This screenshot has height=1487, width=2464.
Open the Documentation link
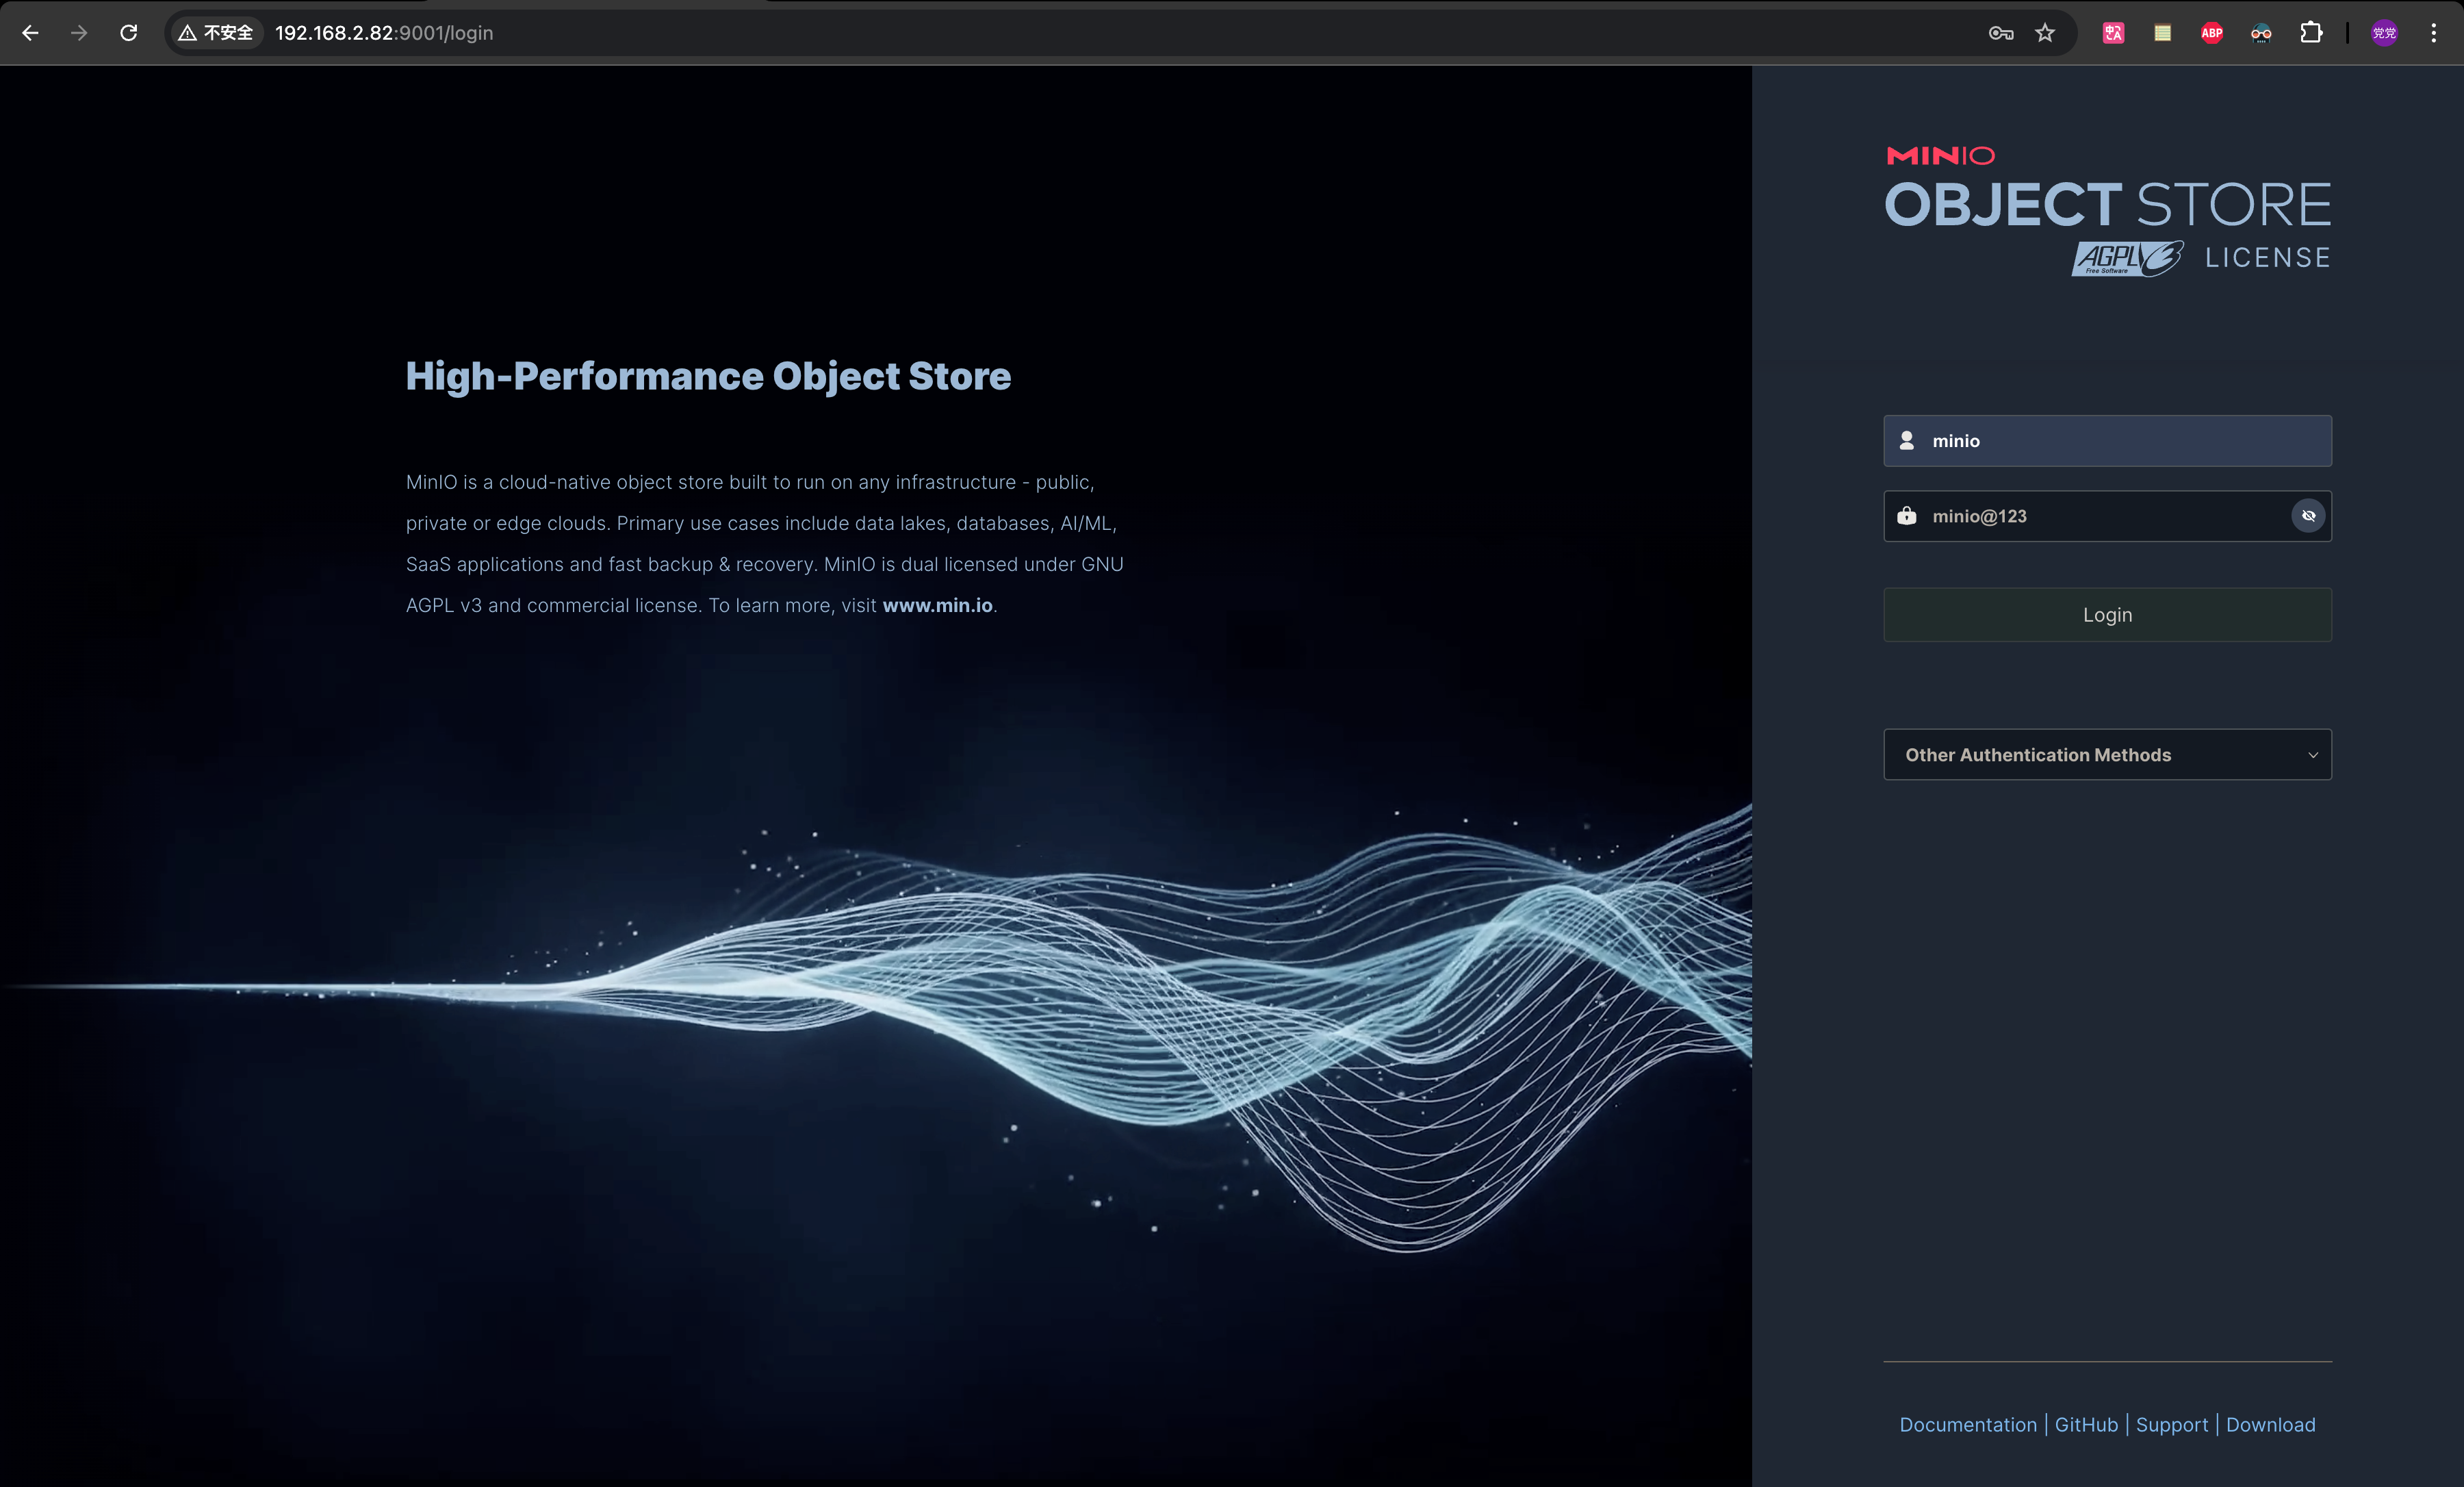point(1968,1425)
